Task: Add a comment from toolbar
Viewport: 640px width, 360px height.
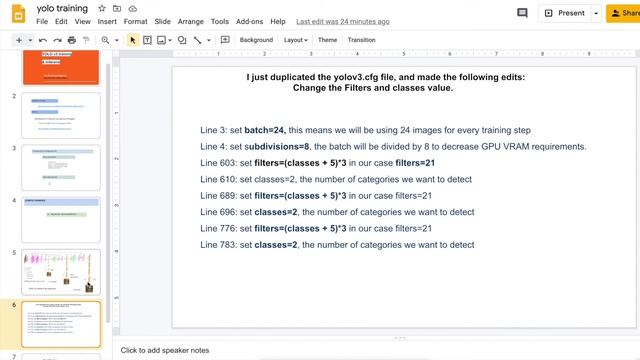Action: pos(225,40)
